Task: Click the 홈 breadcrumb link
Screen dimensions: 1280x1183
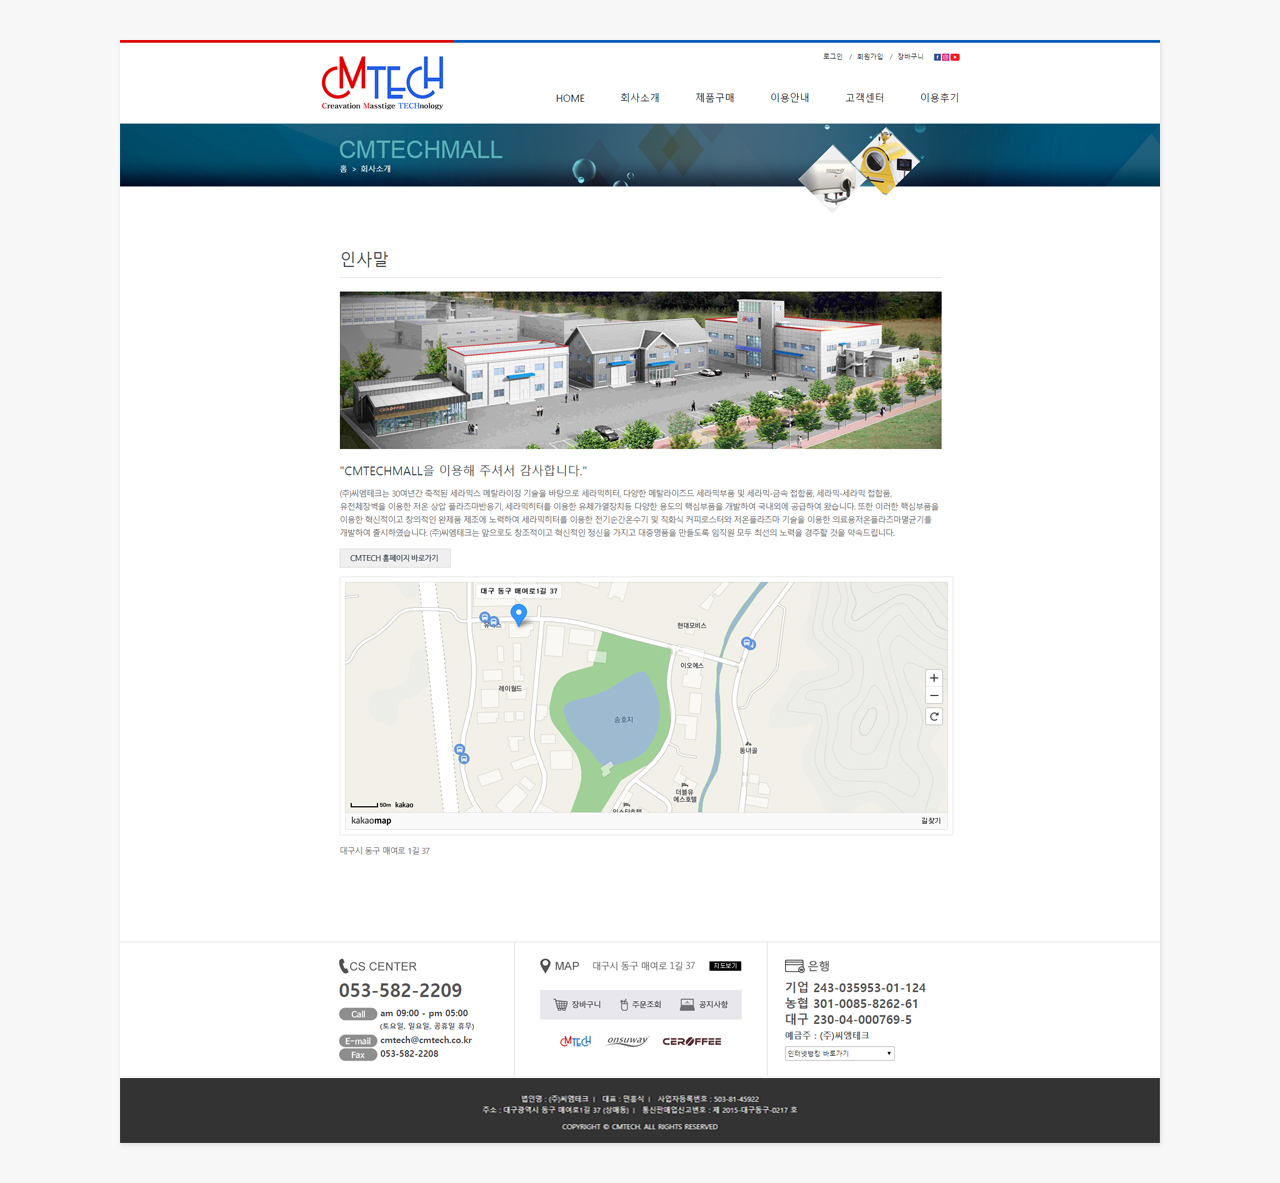Action: coord(343,169)
